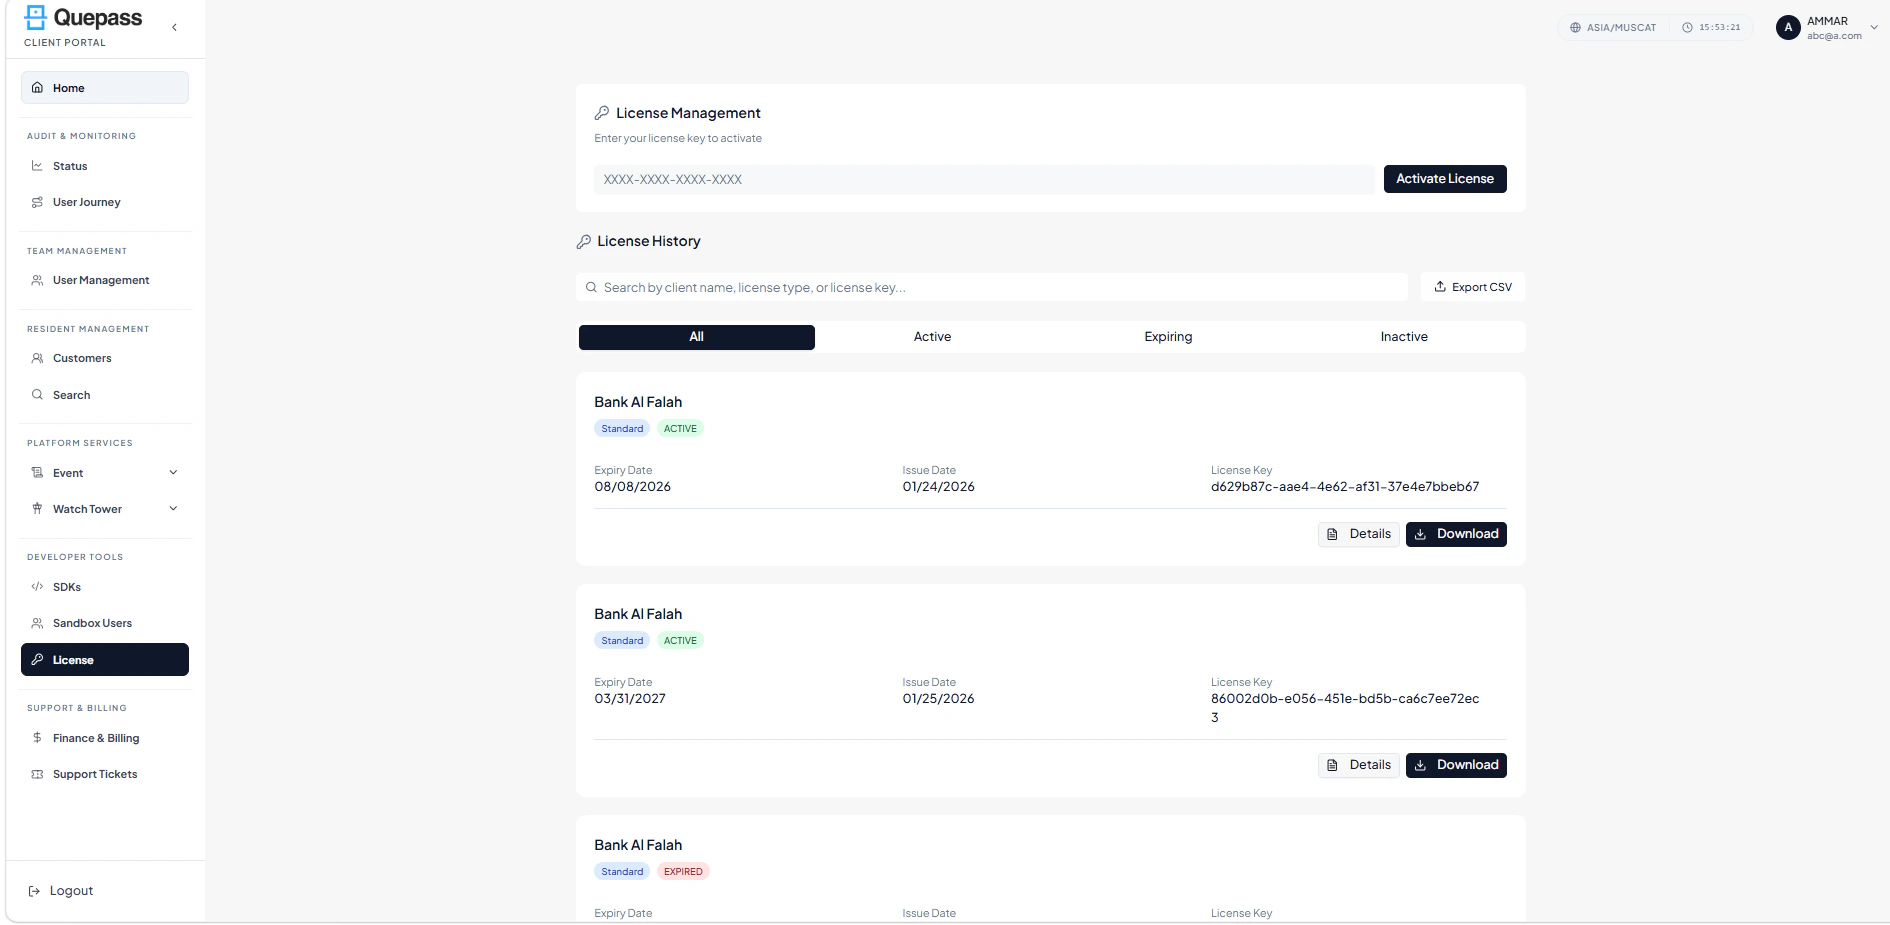Click the red EXPIRED status badge
This screenshot has height=925, width=1890.
[683, 872]
